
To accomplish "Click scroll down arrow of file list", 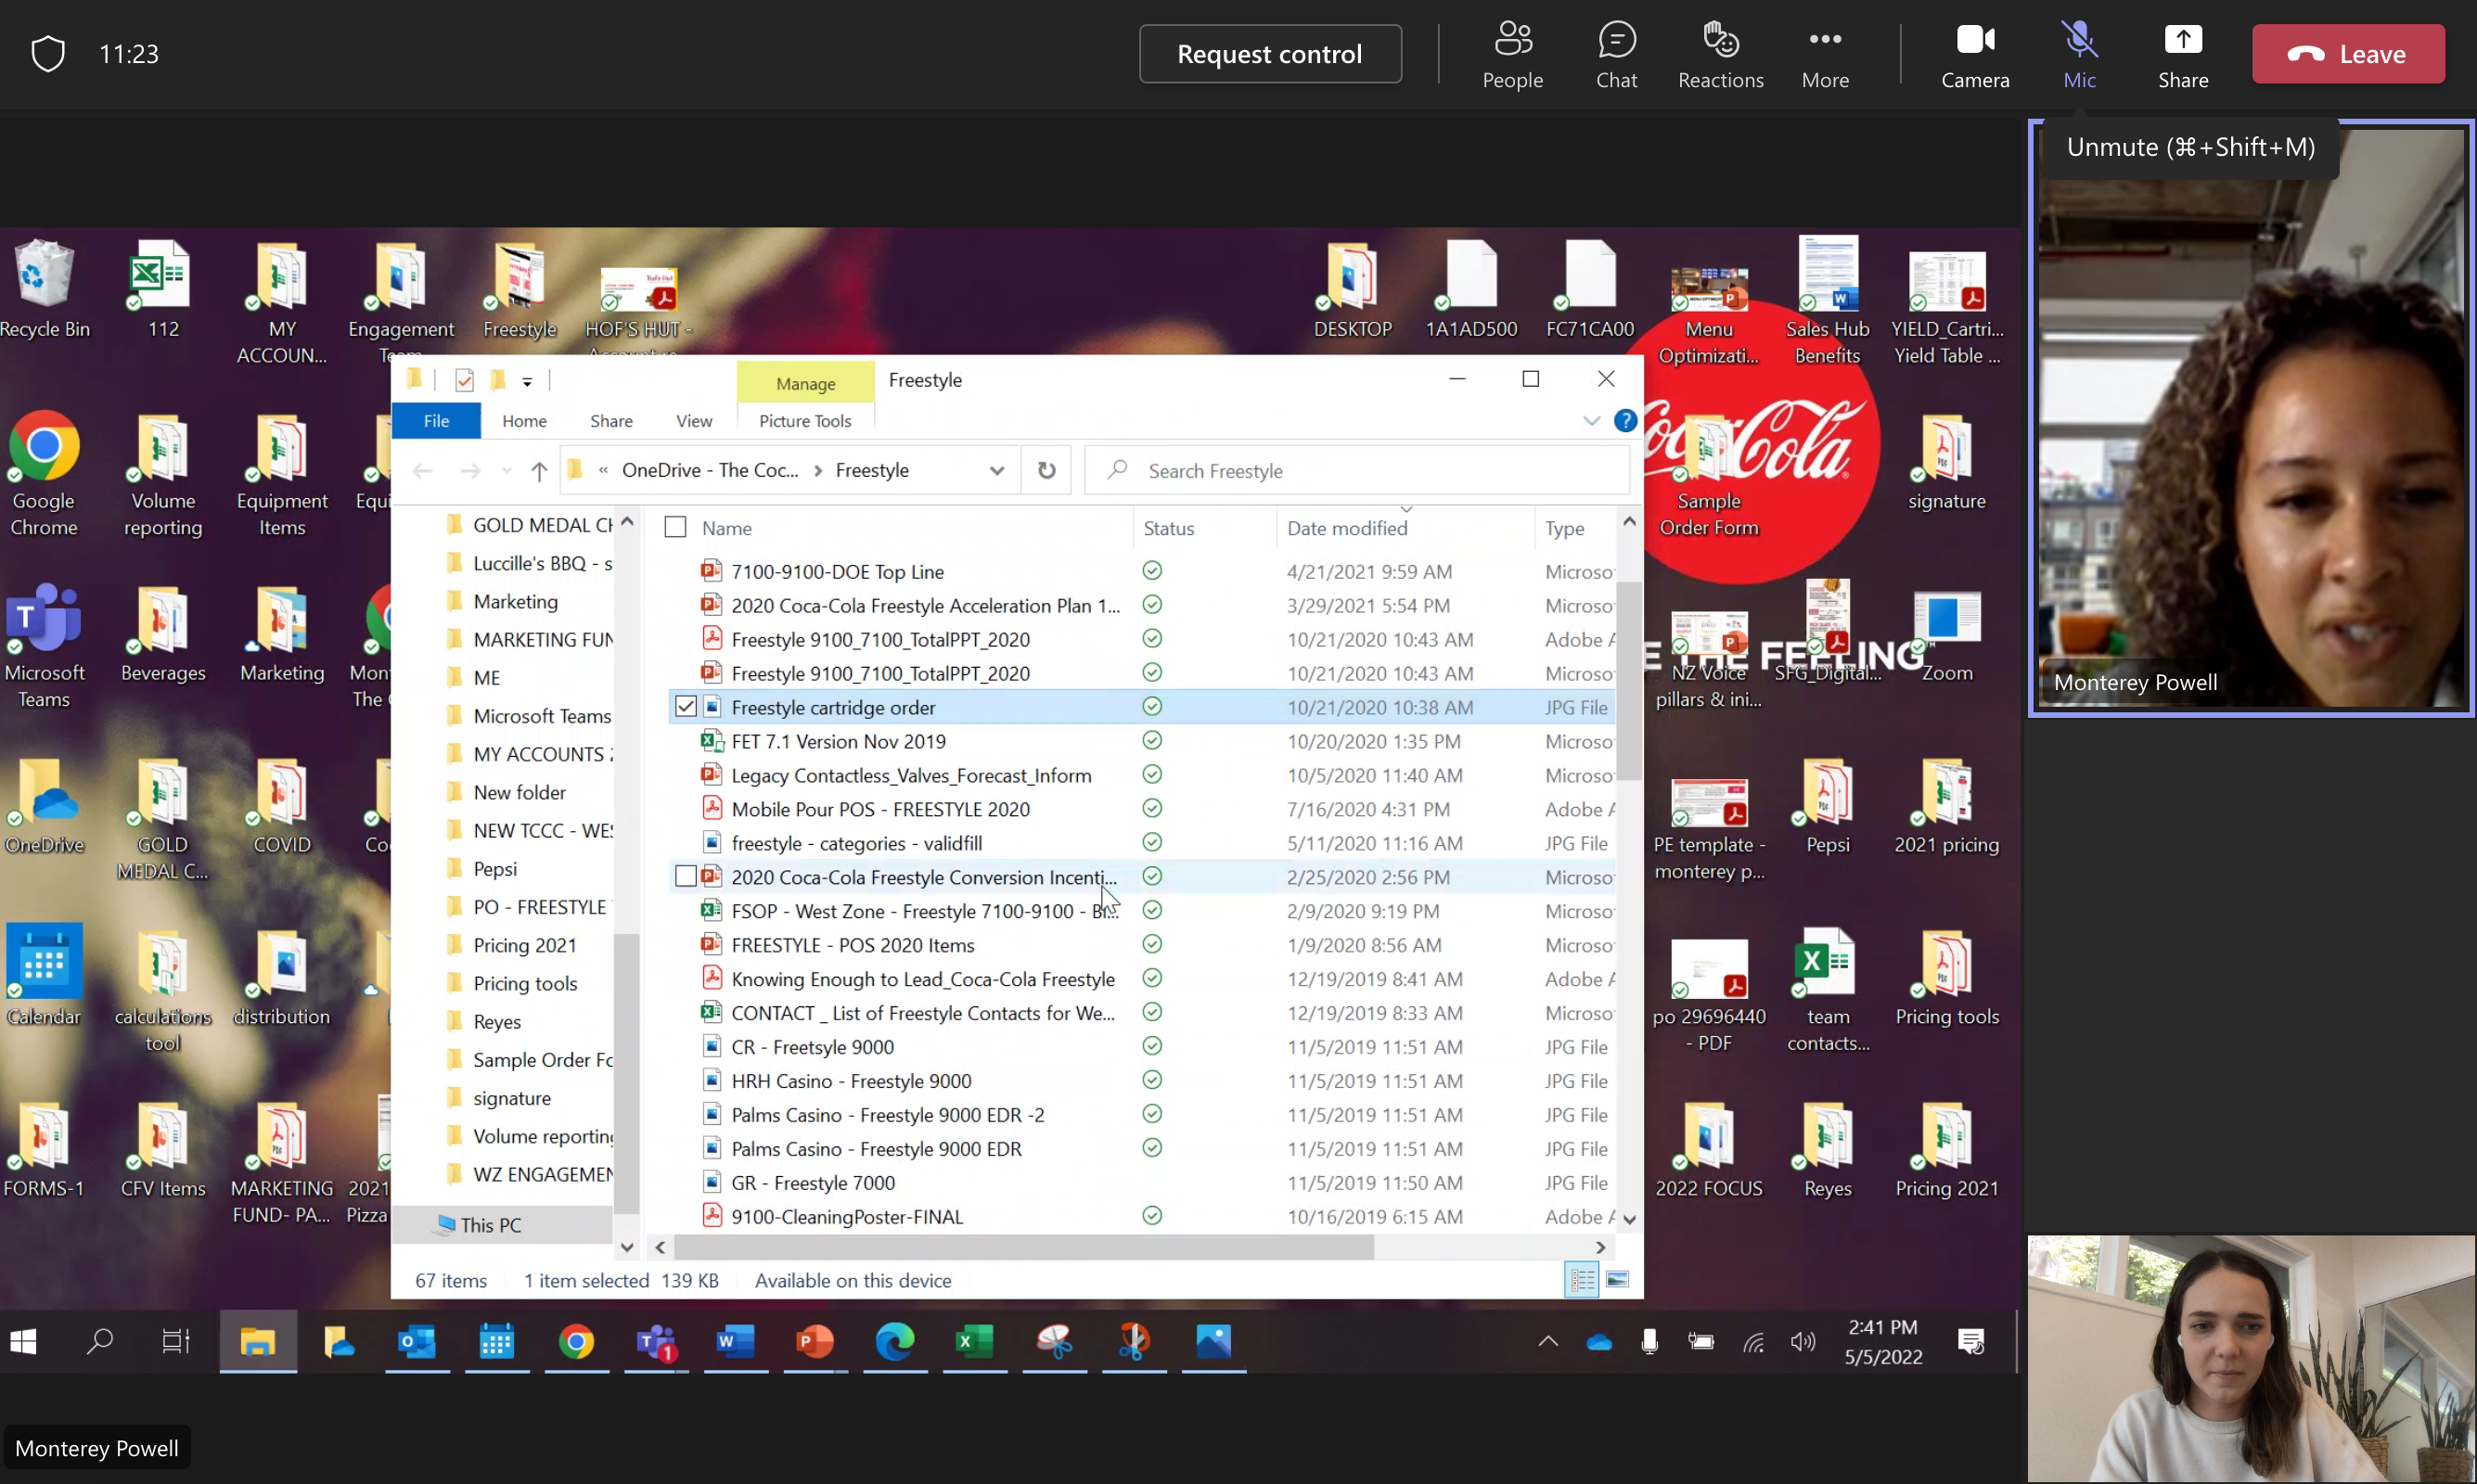I will click(1629, 1219).
